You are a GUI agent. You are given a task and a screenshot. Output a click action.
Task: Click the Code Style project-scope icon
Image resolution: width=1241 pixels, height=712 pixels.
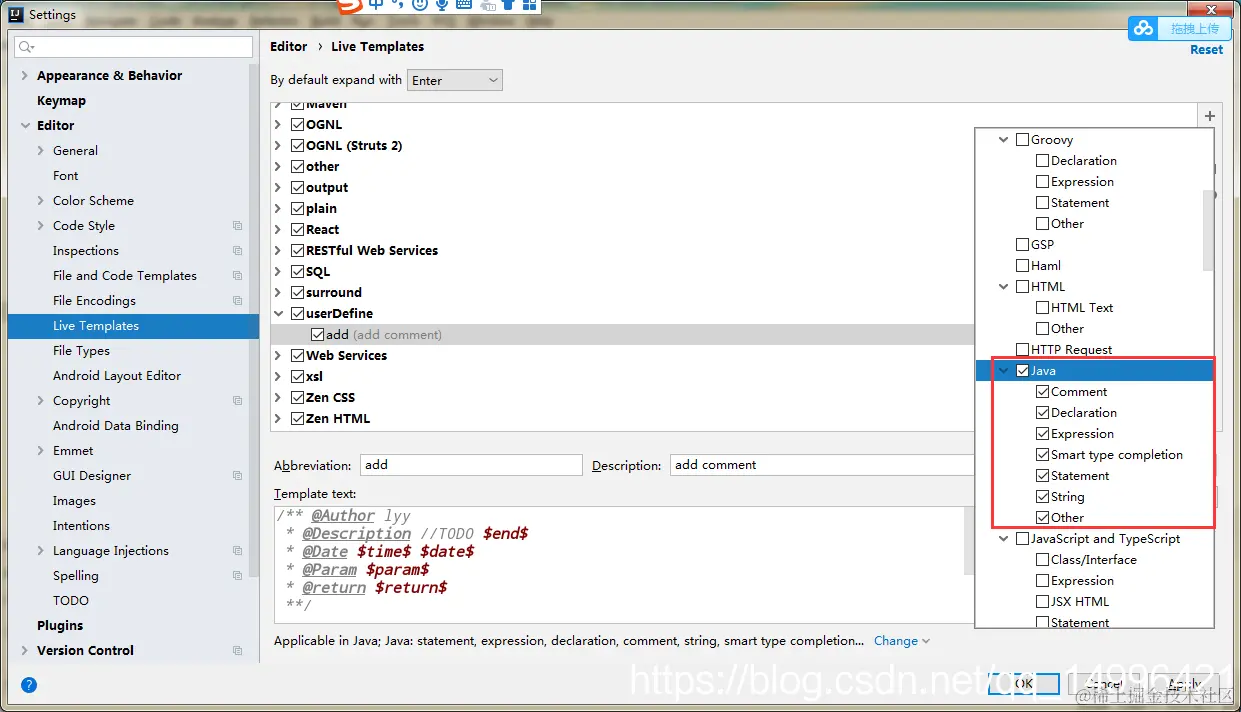point(237,226)
